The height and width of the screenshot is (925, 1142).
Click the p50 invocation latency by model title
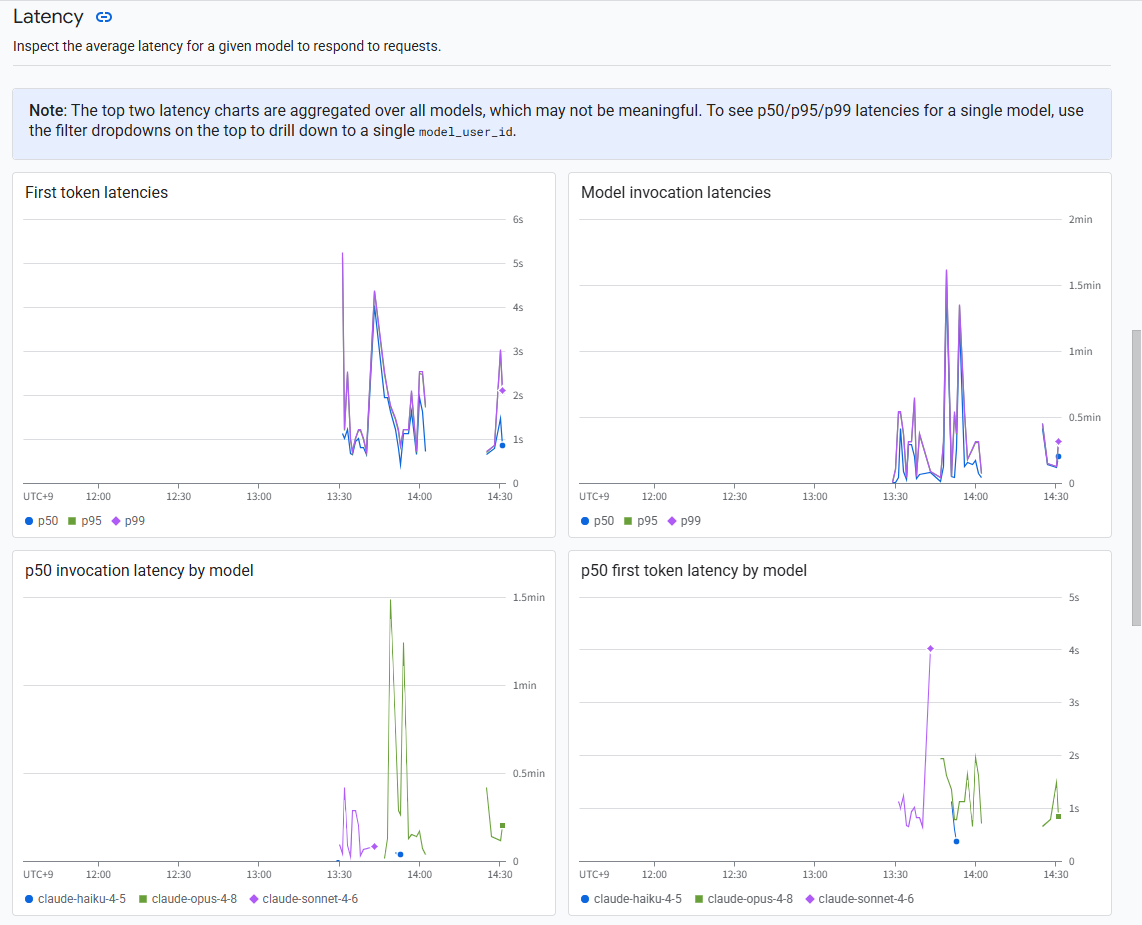point(139,570)
